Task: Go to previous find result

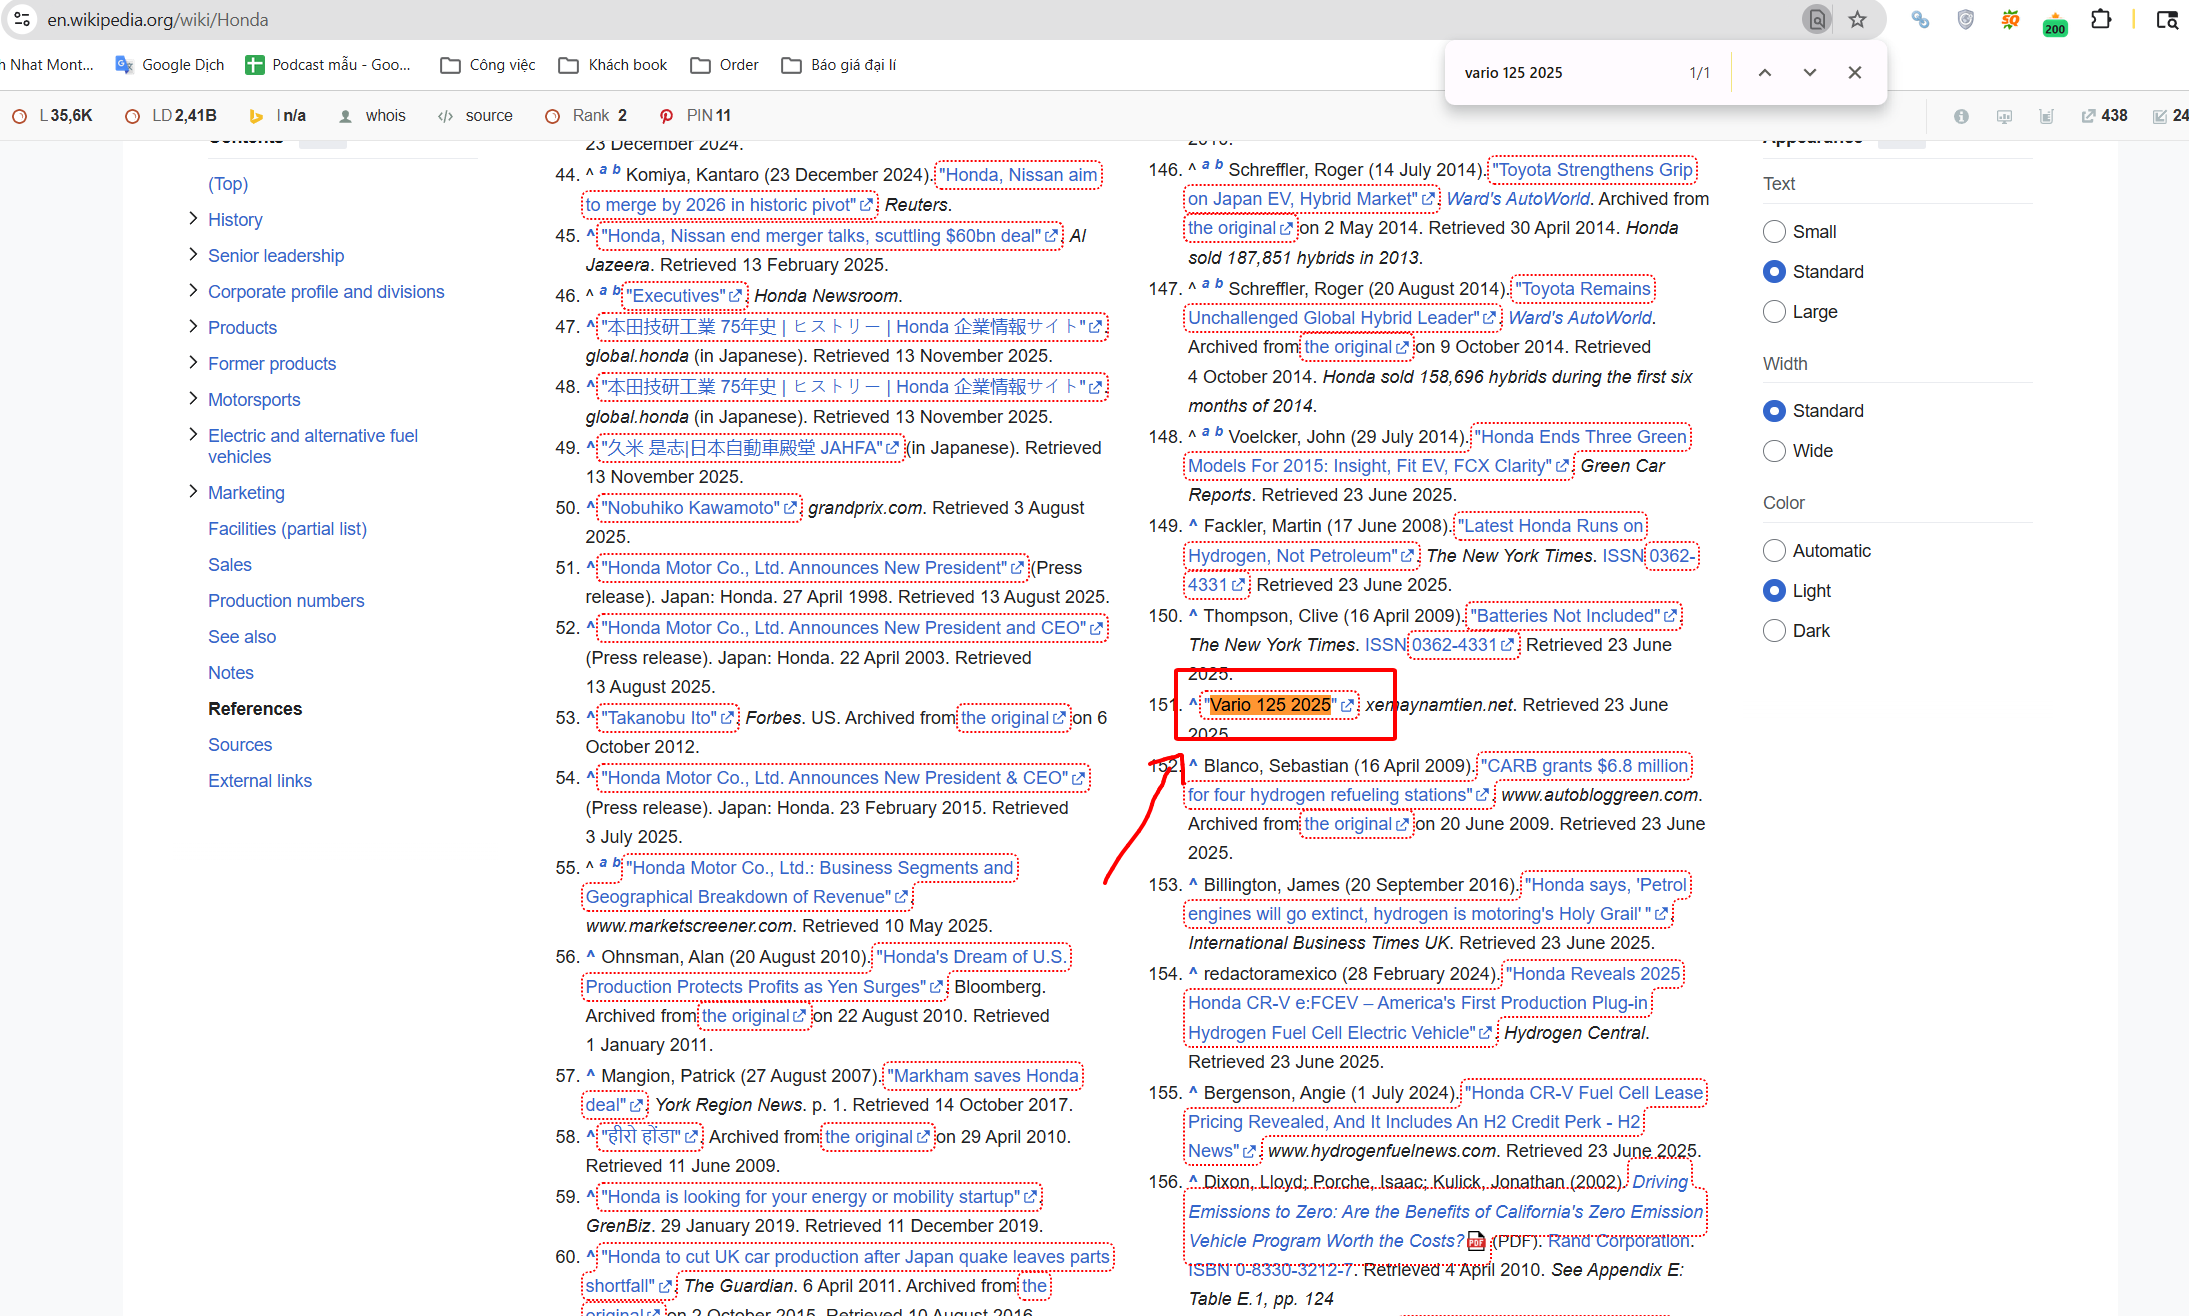Action: pos(1765,72)
